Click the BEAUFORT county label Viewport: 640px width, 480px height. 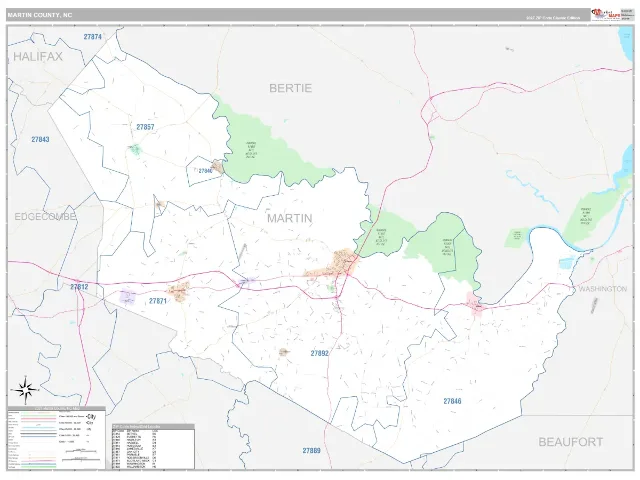click(571, 442)
